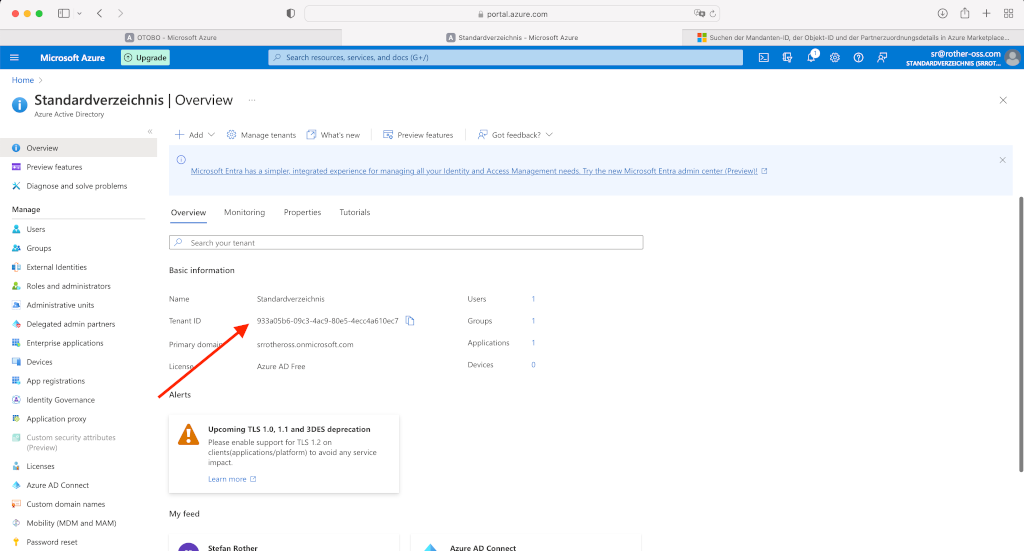This screenshot has height=551, width=1024.
Task: Copy the Tenant ID to clipboard
Action: [410, 321]
